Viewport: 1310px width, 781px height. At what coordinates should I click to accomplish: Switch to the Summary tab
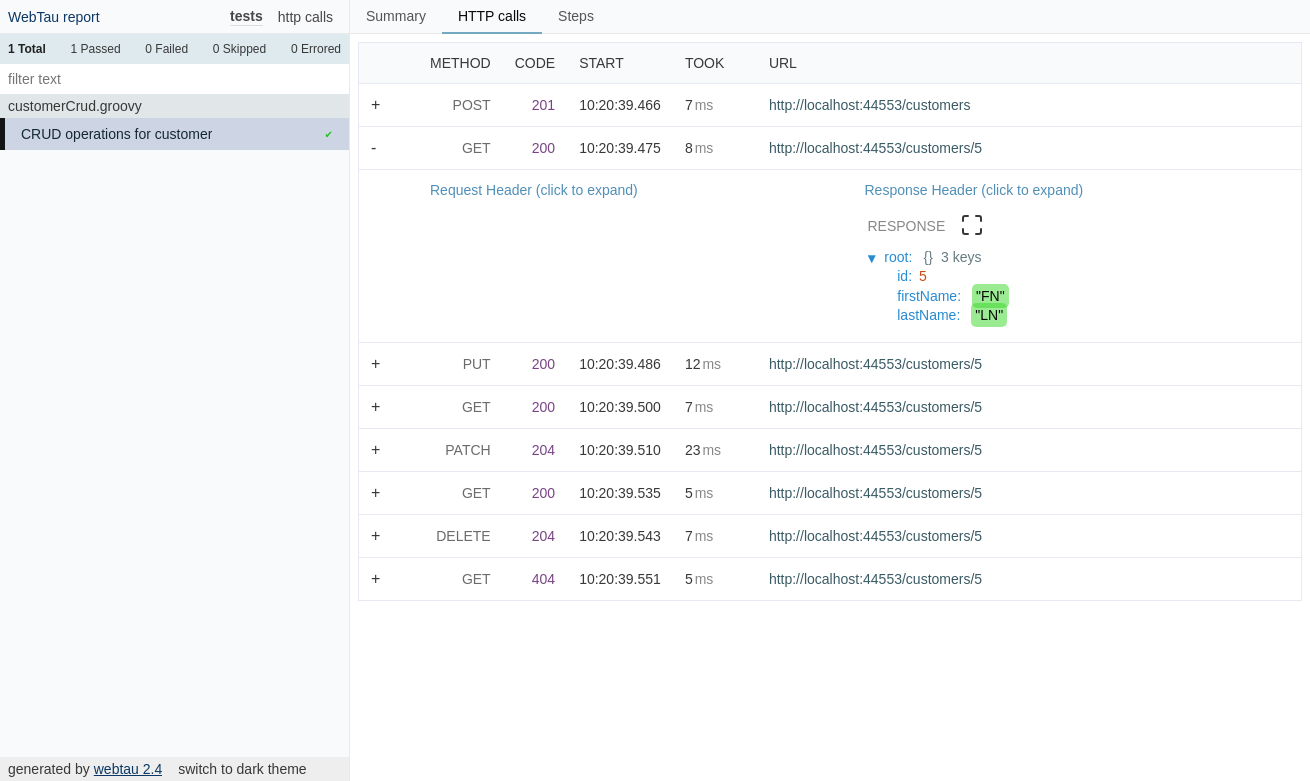[395, 16]
